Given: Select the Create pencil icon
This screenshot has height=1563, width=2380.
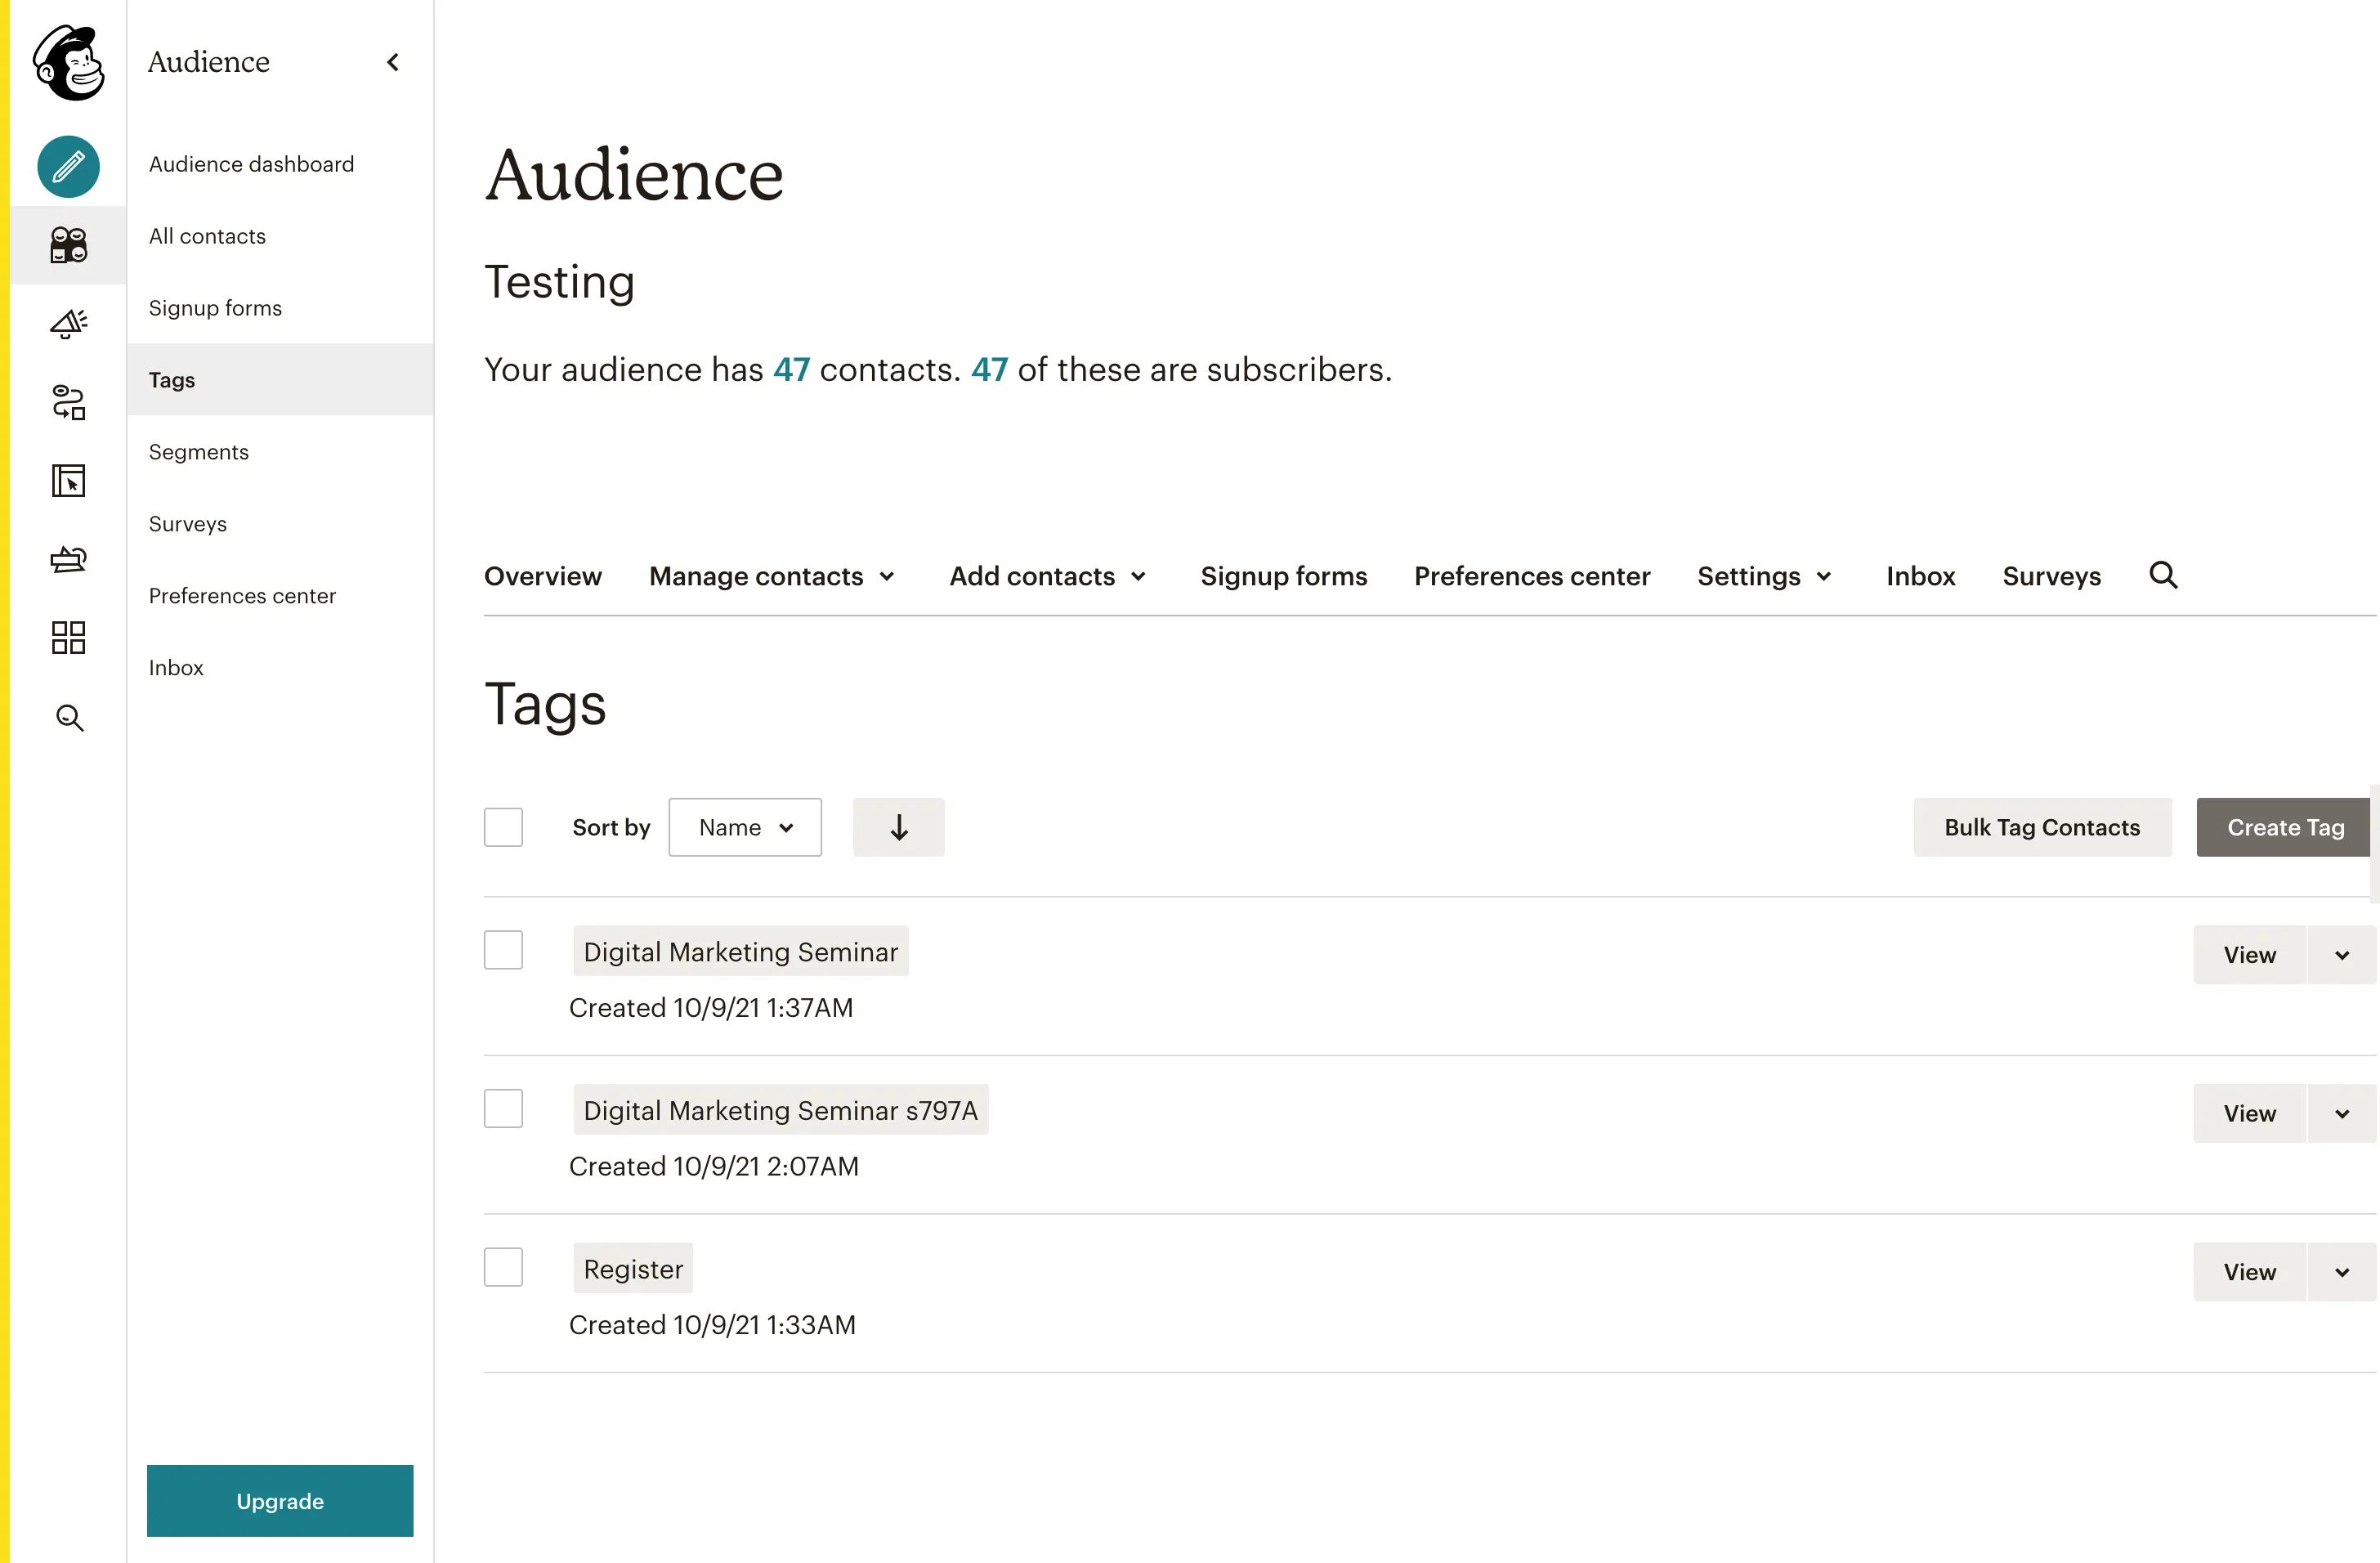Looking at the screenshot, I should pos(68,167).
